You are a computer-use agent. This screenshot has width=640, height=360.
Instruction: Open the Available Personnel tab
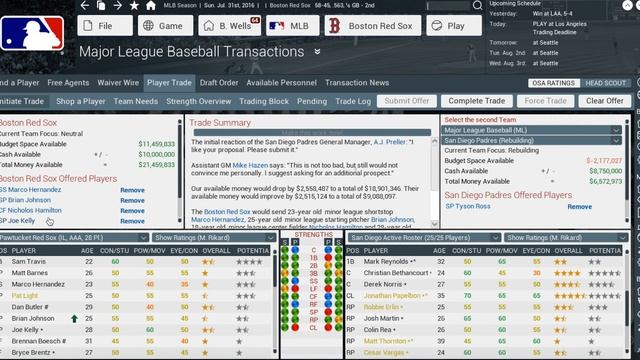pyautogui.click(x=282, y=83)
